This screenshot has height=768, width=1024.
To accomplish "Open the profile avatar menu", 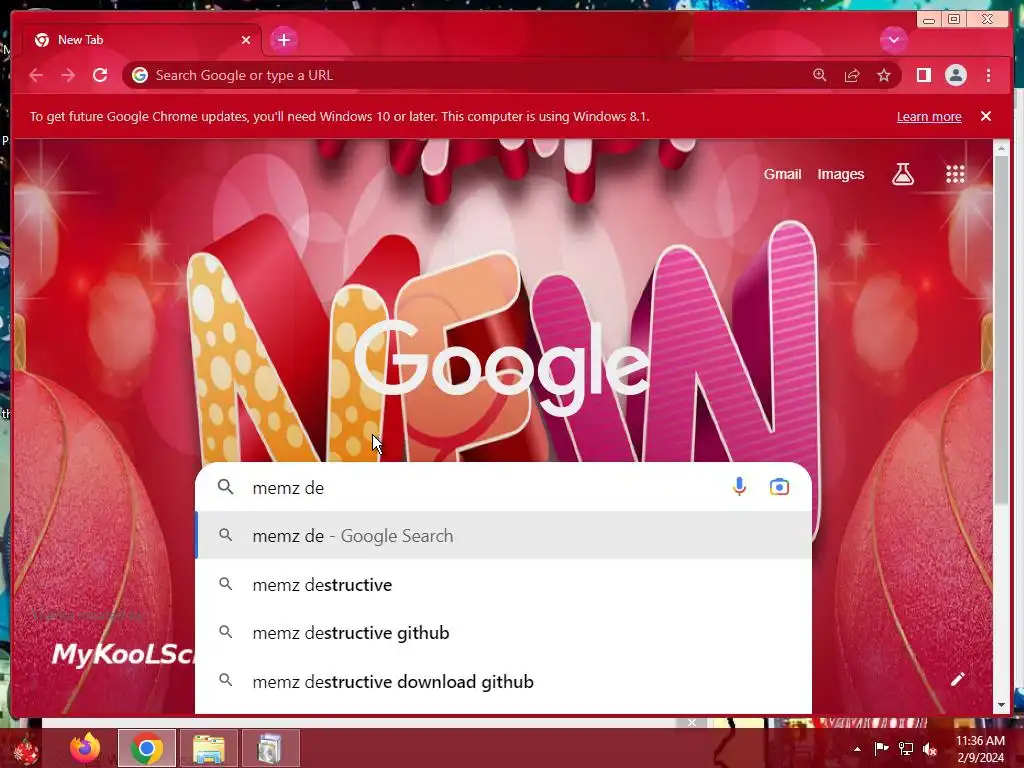I will click(955, 76).
